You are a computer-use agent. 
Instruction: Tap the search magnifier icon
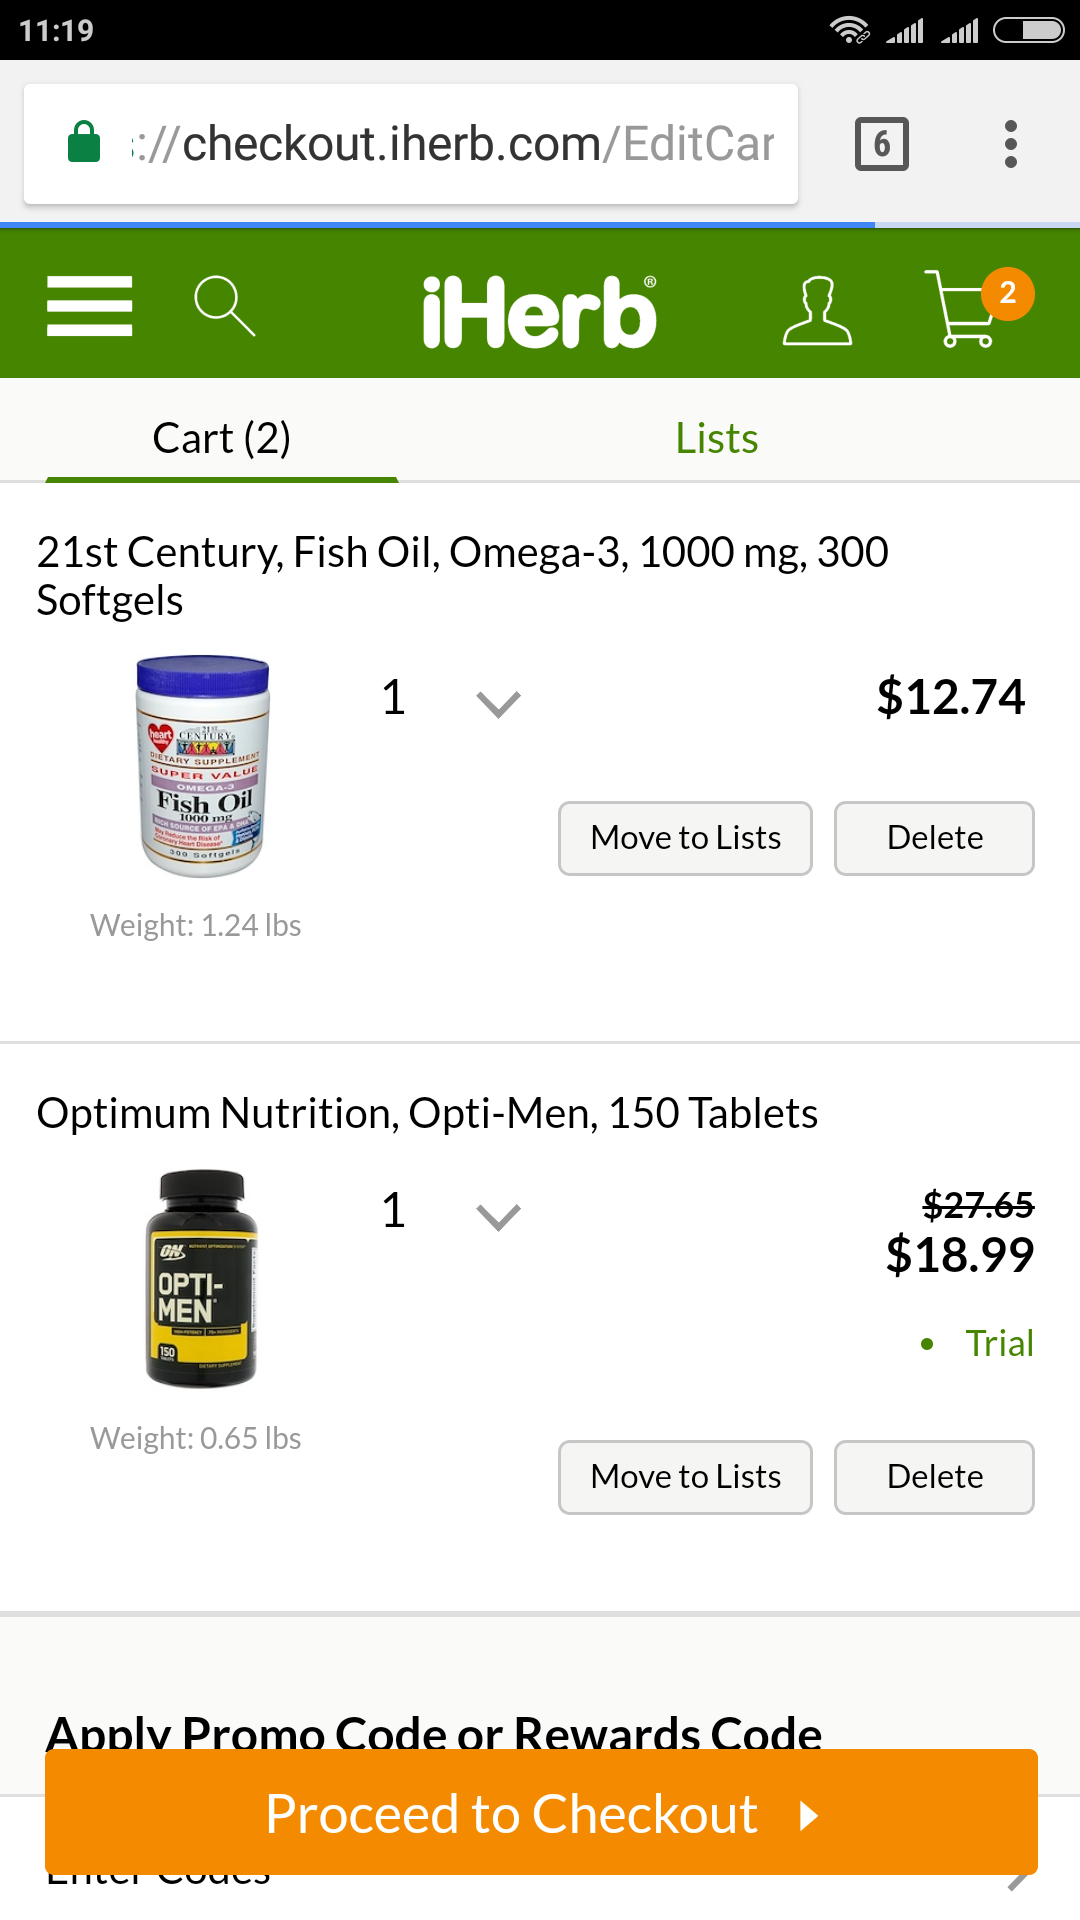click(x=224, y=306)
